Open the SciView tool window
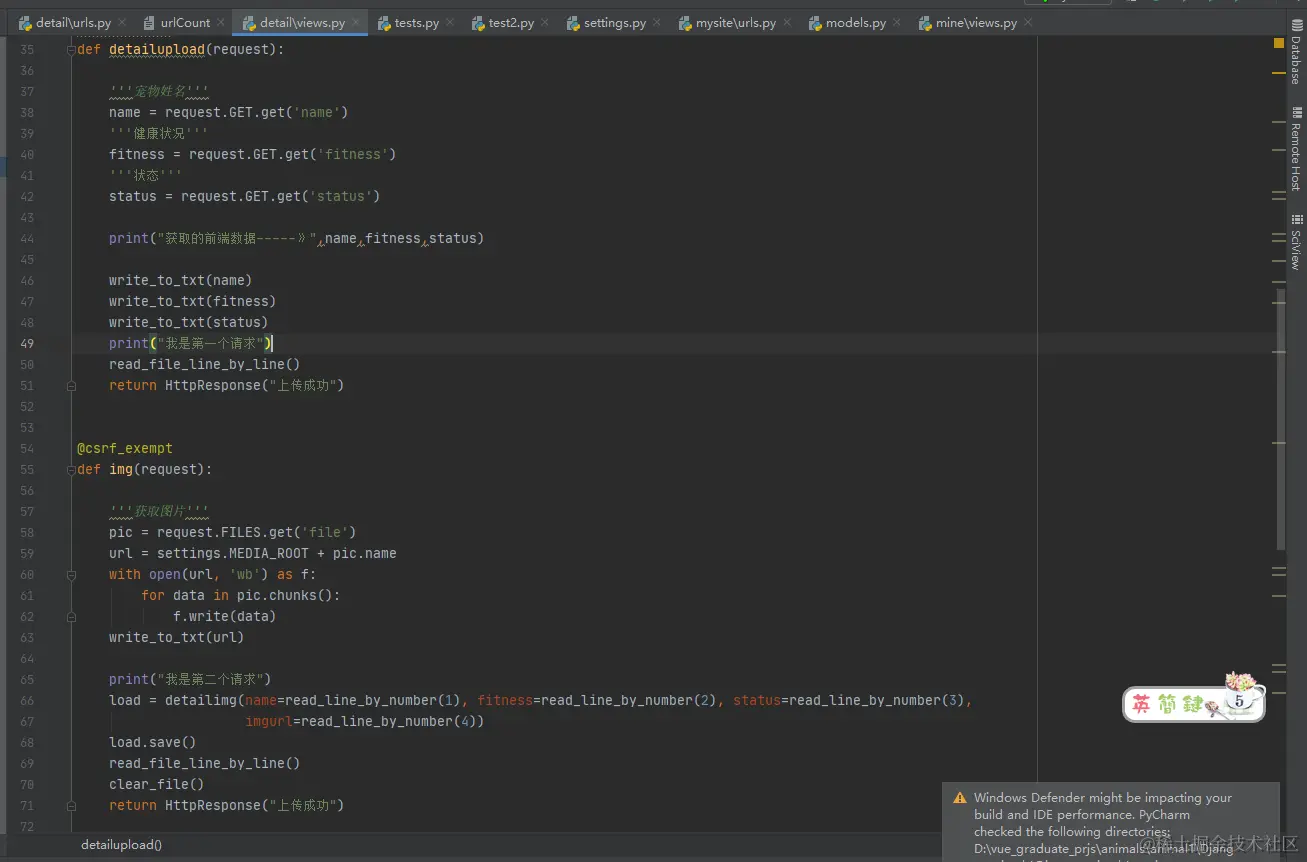This screenshot has height=862, width=1307. [1296, 241]
